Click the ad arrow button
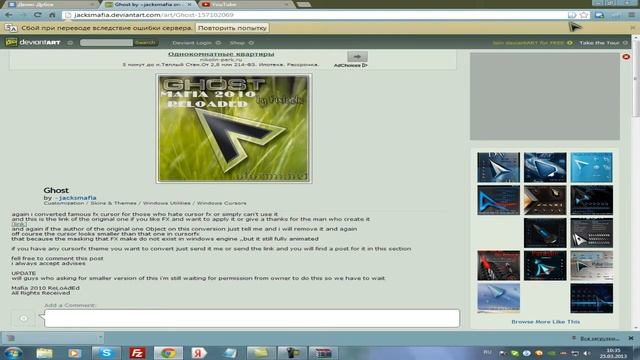The height and width of the screenshot is (360, 640). (x=357, y=56)
